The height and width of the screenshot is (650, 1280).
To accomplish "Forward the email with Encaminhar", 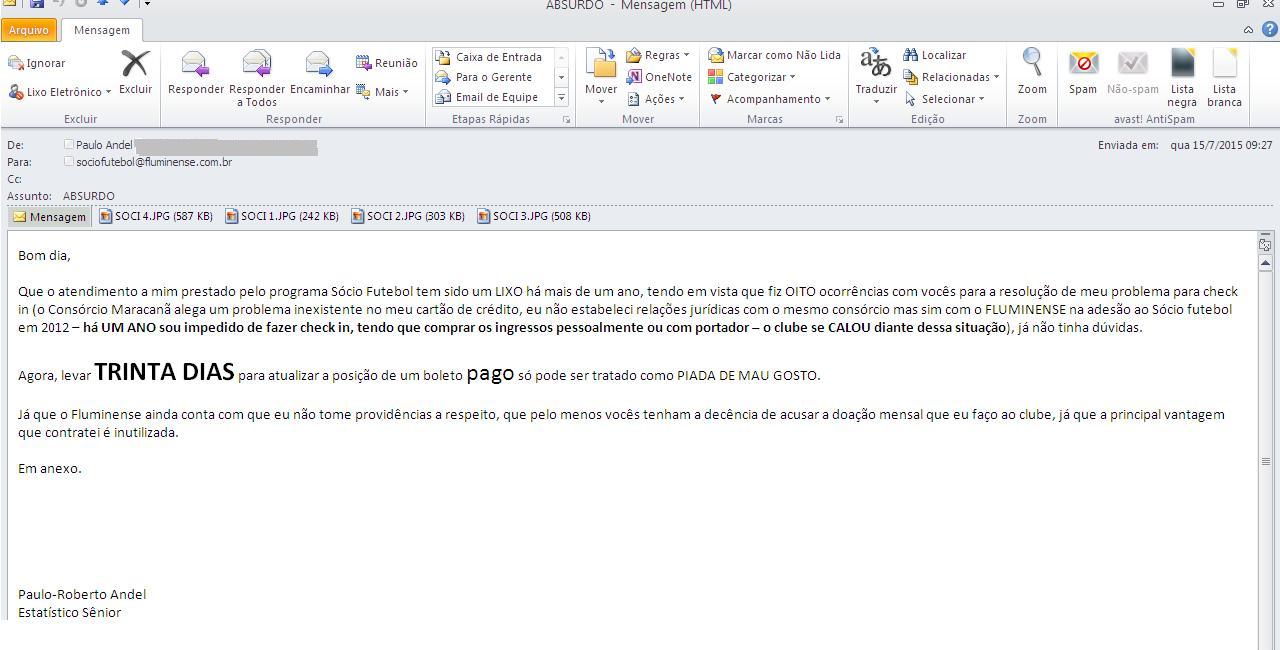I will coord(320,72).
